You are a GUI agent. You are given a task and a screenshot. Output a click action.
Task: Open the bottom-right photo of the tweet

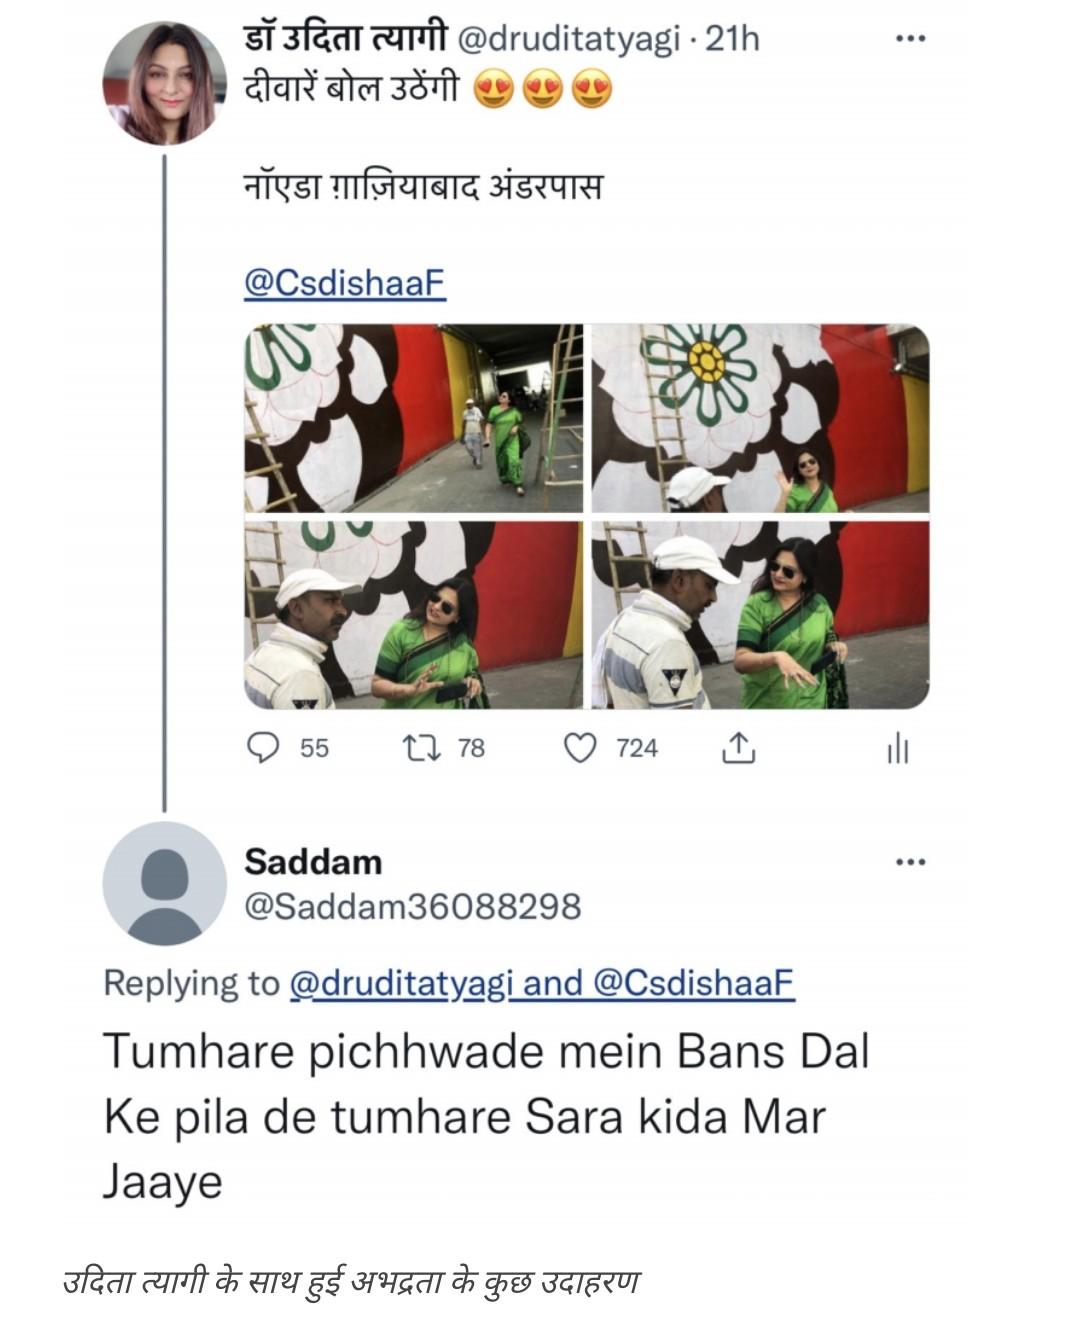(x=760, y=615)
